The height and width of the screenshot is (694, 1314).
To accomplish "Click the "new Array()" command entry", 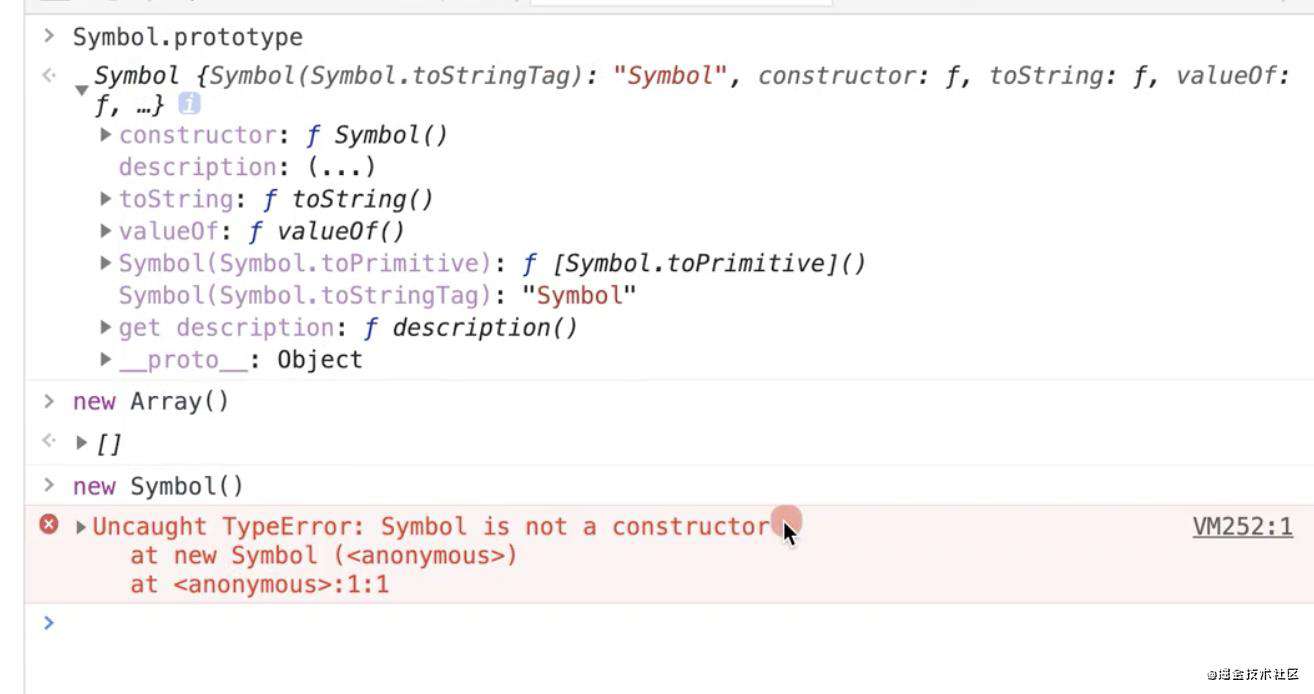I will [x=151, y=402].
